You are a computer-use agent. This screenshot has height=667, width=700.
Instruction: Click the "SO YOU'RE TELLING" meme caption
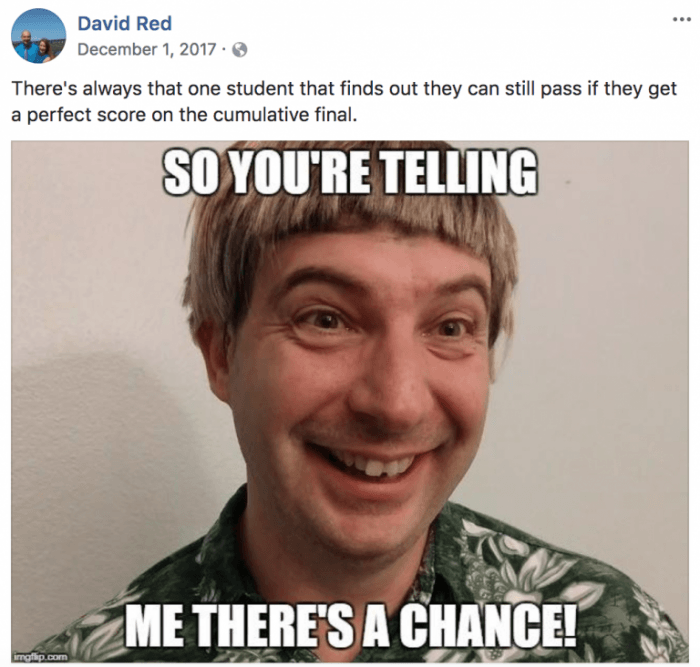(x=350, y=173)
